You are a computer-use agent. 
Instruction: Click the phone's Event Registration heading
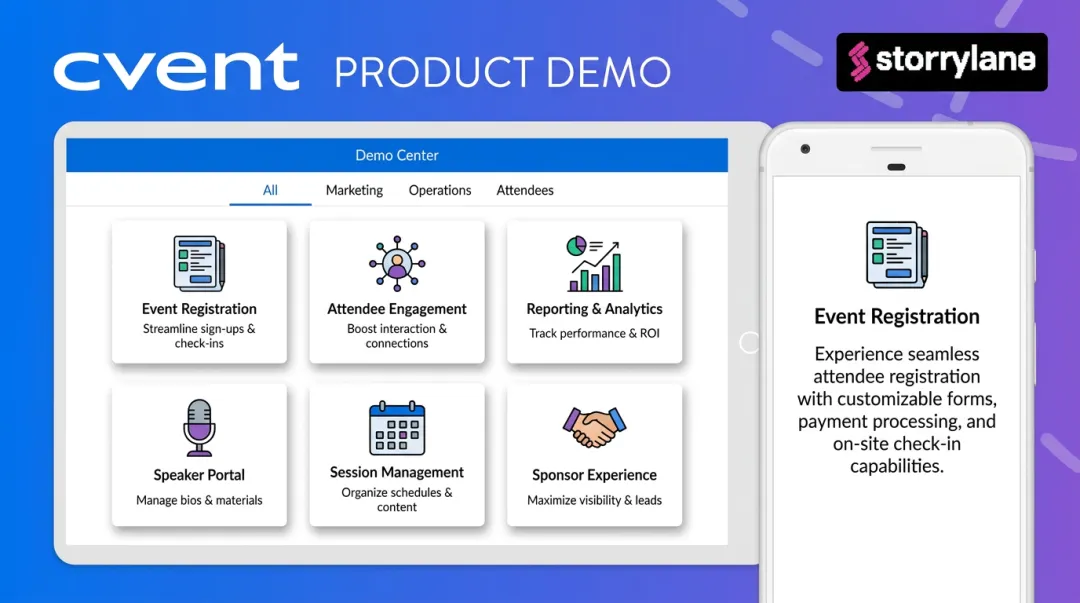897,316
